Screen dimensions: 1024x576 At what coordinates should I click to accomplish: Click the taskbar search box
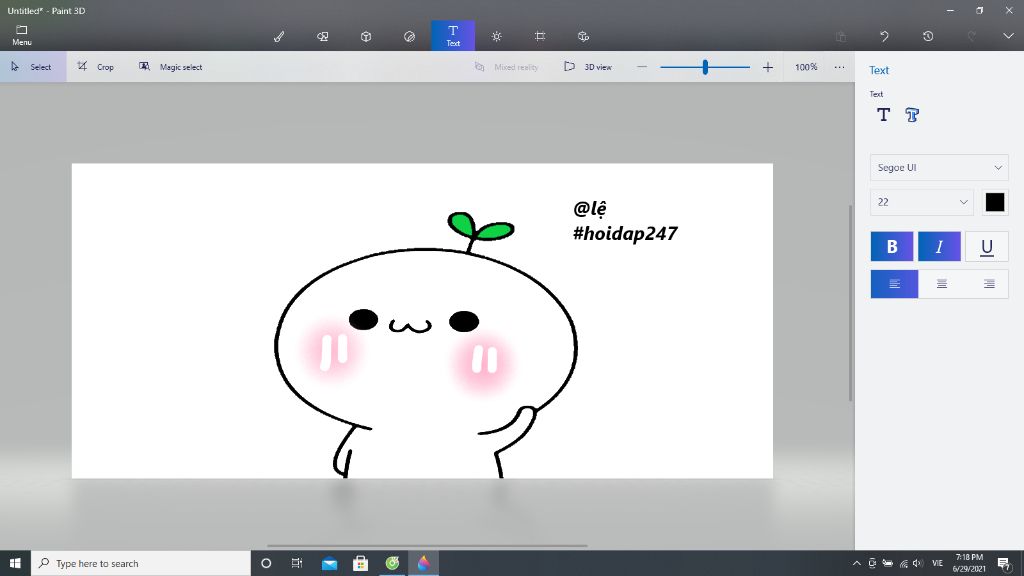(140, 563)
